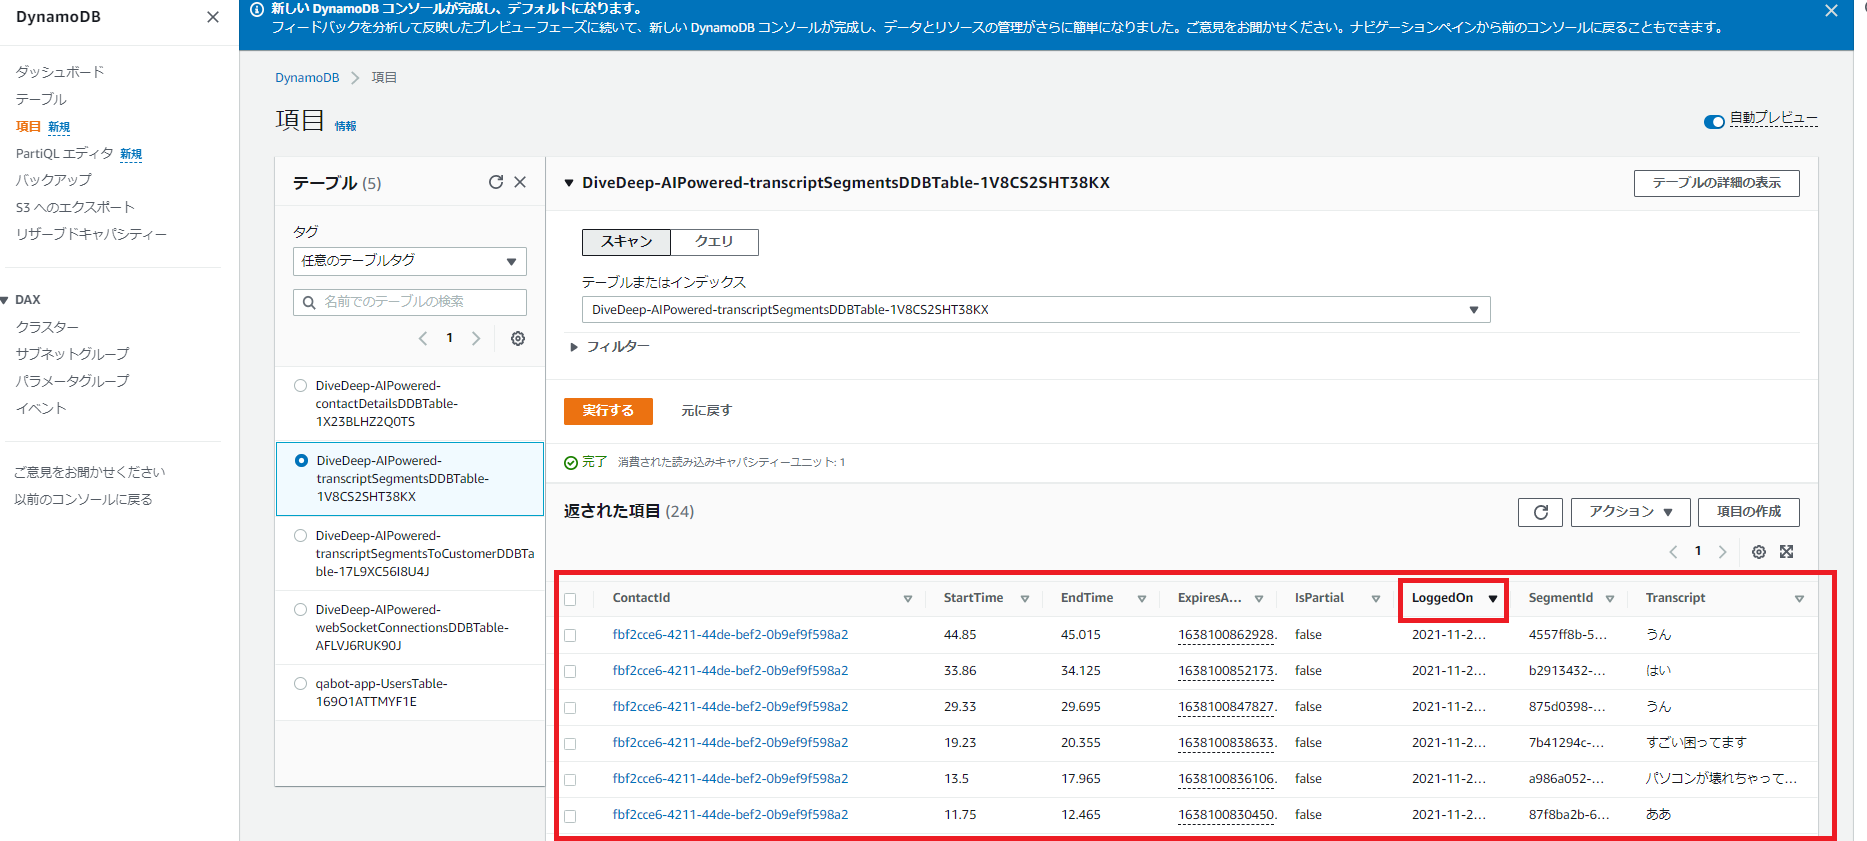Open table or index selection dropdown
Image resolution: width=1867 pixels, height=841 pixels.
point(1036,310)
